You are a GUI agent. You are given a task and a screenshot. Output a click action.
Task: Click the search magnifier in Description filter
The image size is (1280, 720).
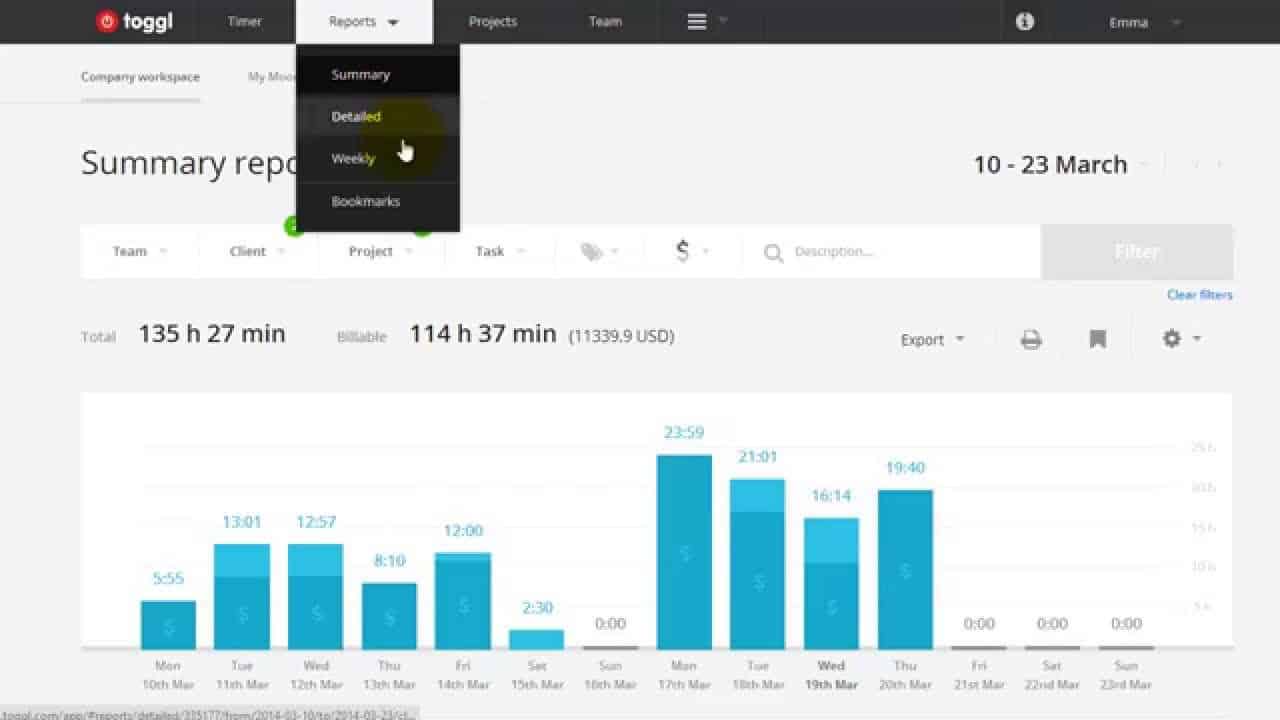(x=773, y=253)
